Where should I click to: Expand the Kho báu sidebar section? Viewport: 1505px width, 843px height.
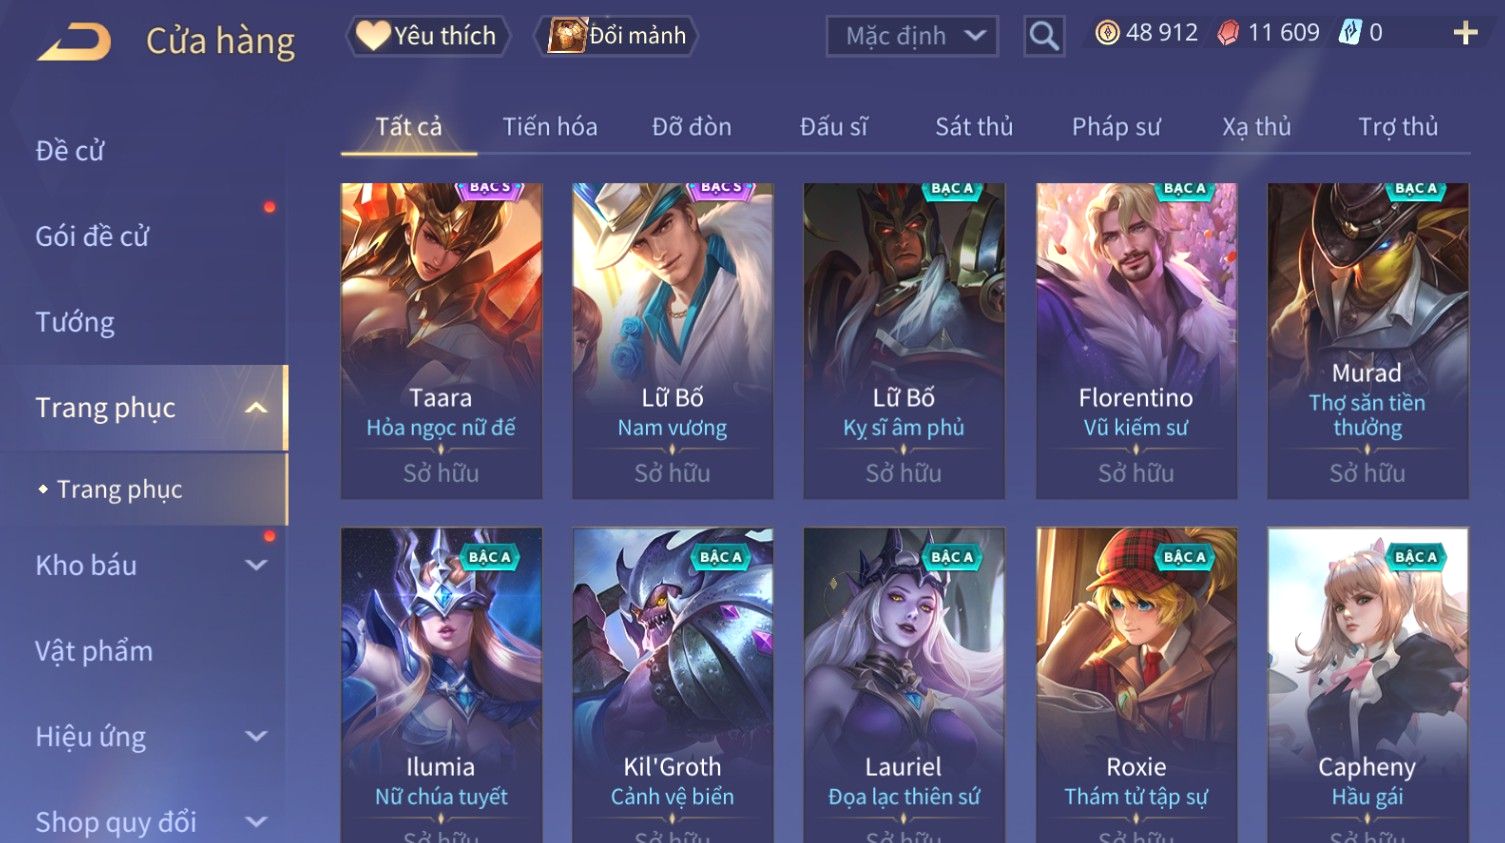[x=256, y=565]
